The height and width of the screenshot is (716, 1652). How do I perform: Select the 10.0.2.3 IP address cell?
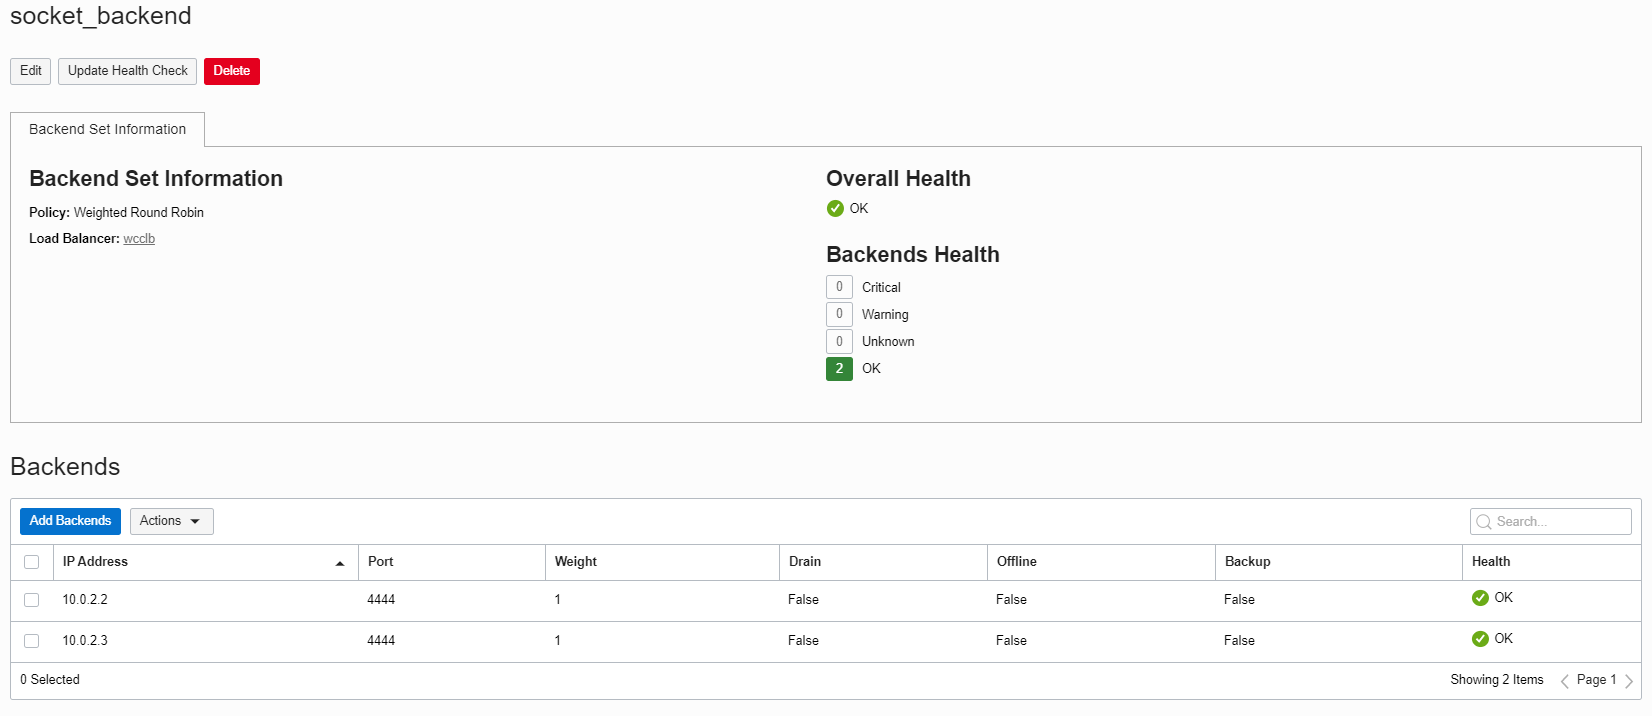tap(85, 641)
